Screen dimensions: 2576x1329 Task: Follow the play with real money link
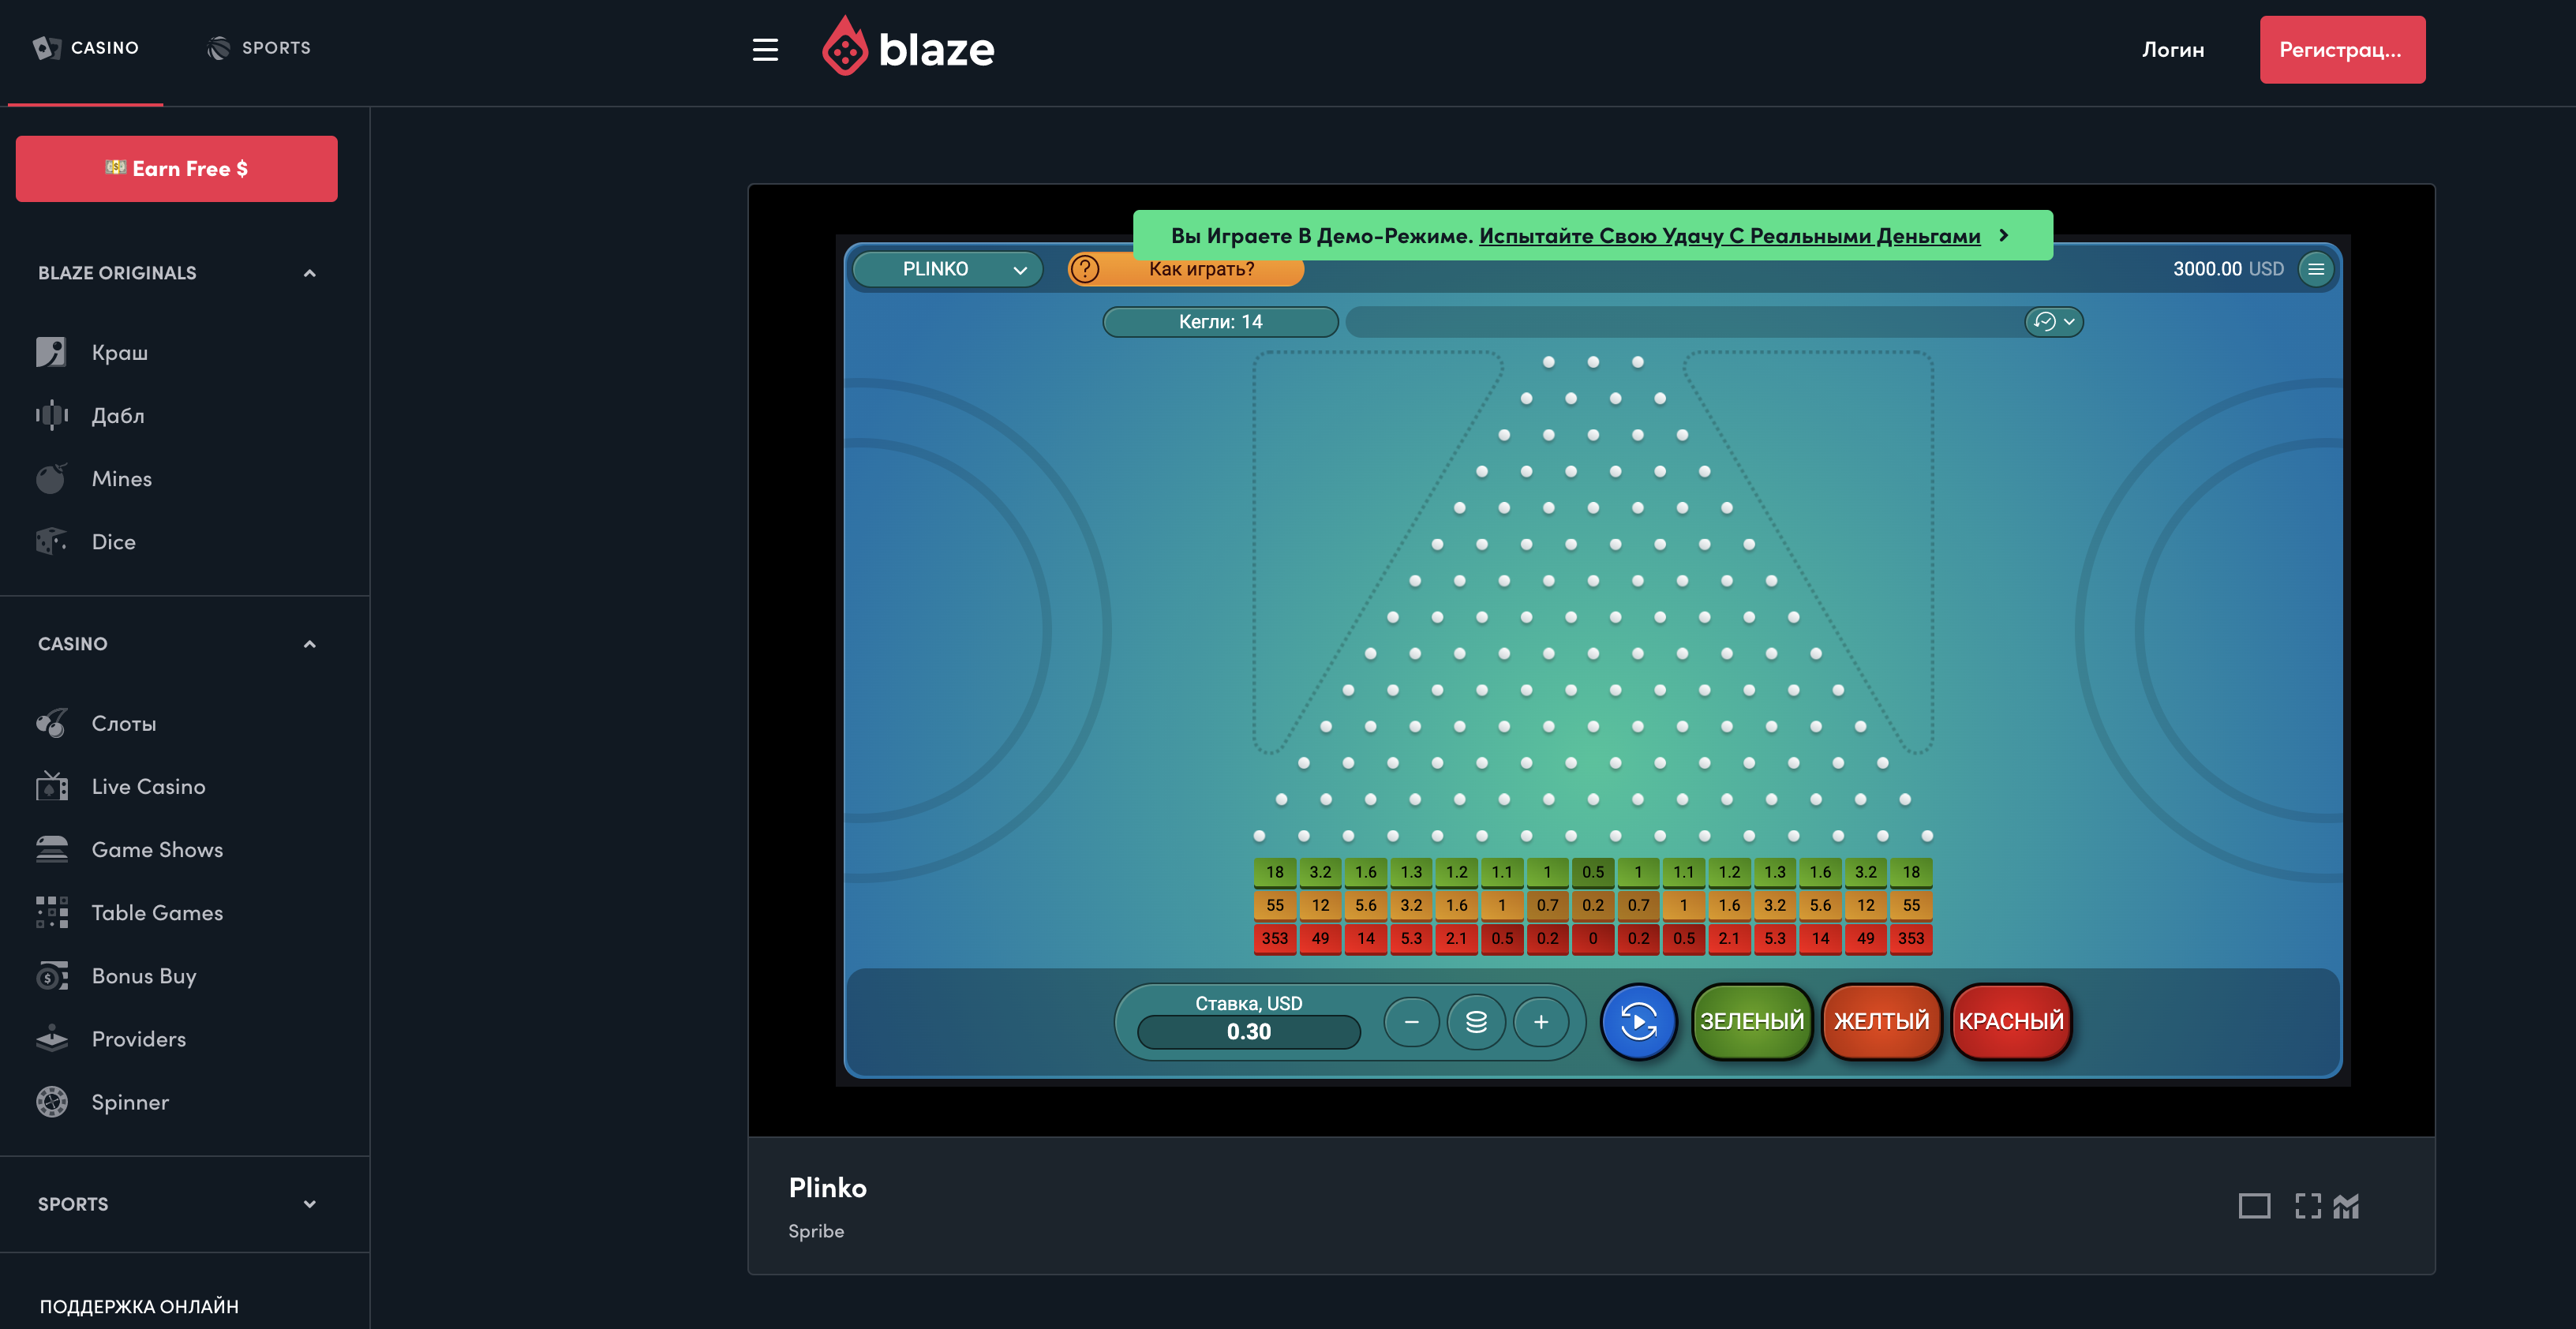tap(1729, 236)
